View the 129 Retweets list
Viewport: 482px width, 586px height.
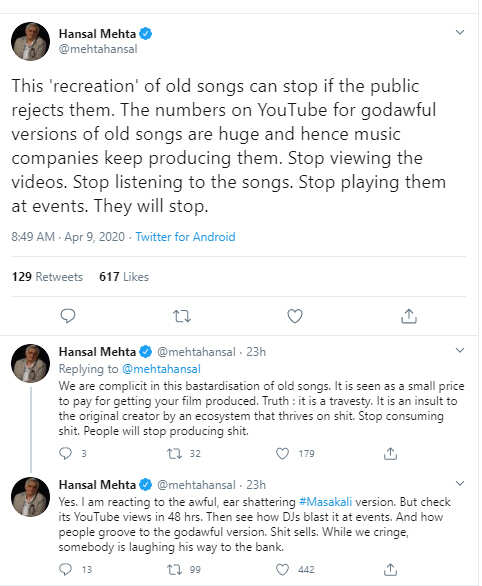click(47, 277)
